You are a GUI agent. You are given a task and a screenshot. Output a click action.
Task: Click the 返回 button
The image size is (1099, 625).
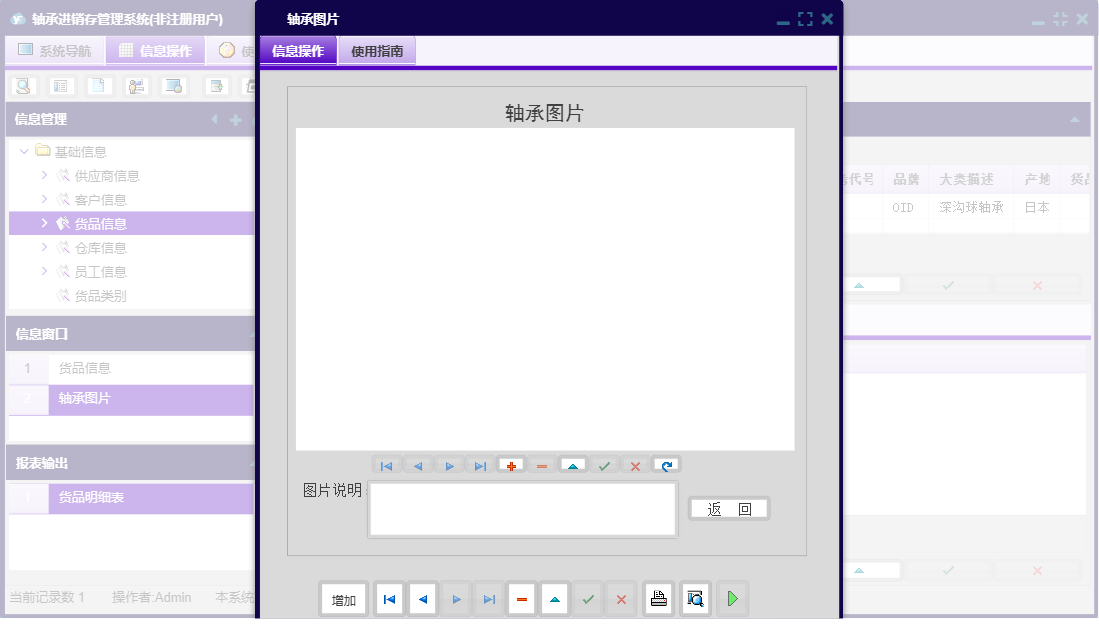click(x=728, y=508)
